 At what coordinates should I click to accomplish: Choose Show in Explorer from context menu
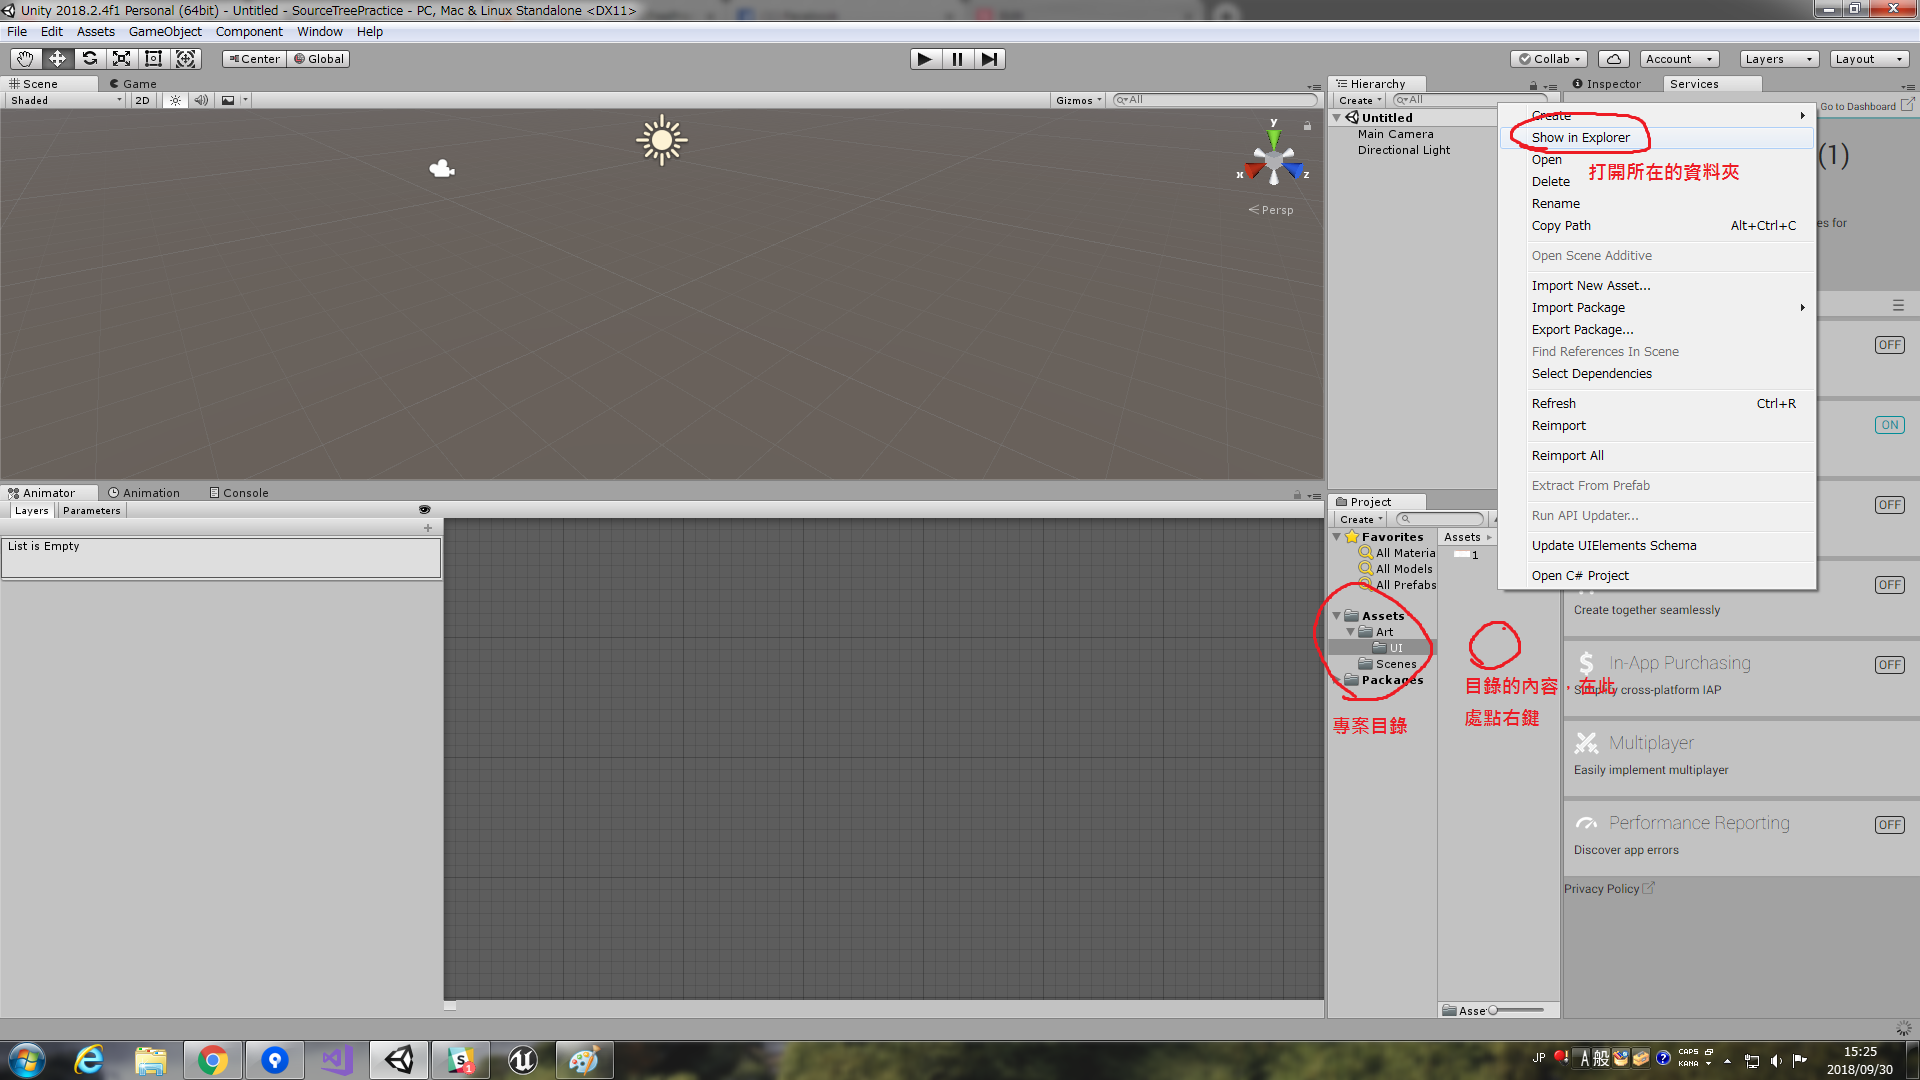point(1580,138)
